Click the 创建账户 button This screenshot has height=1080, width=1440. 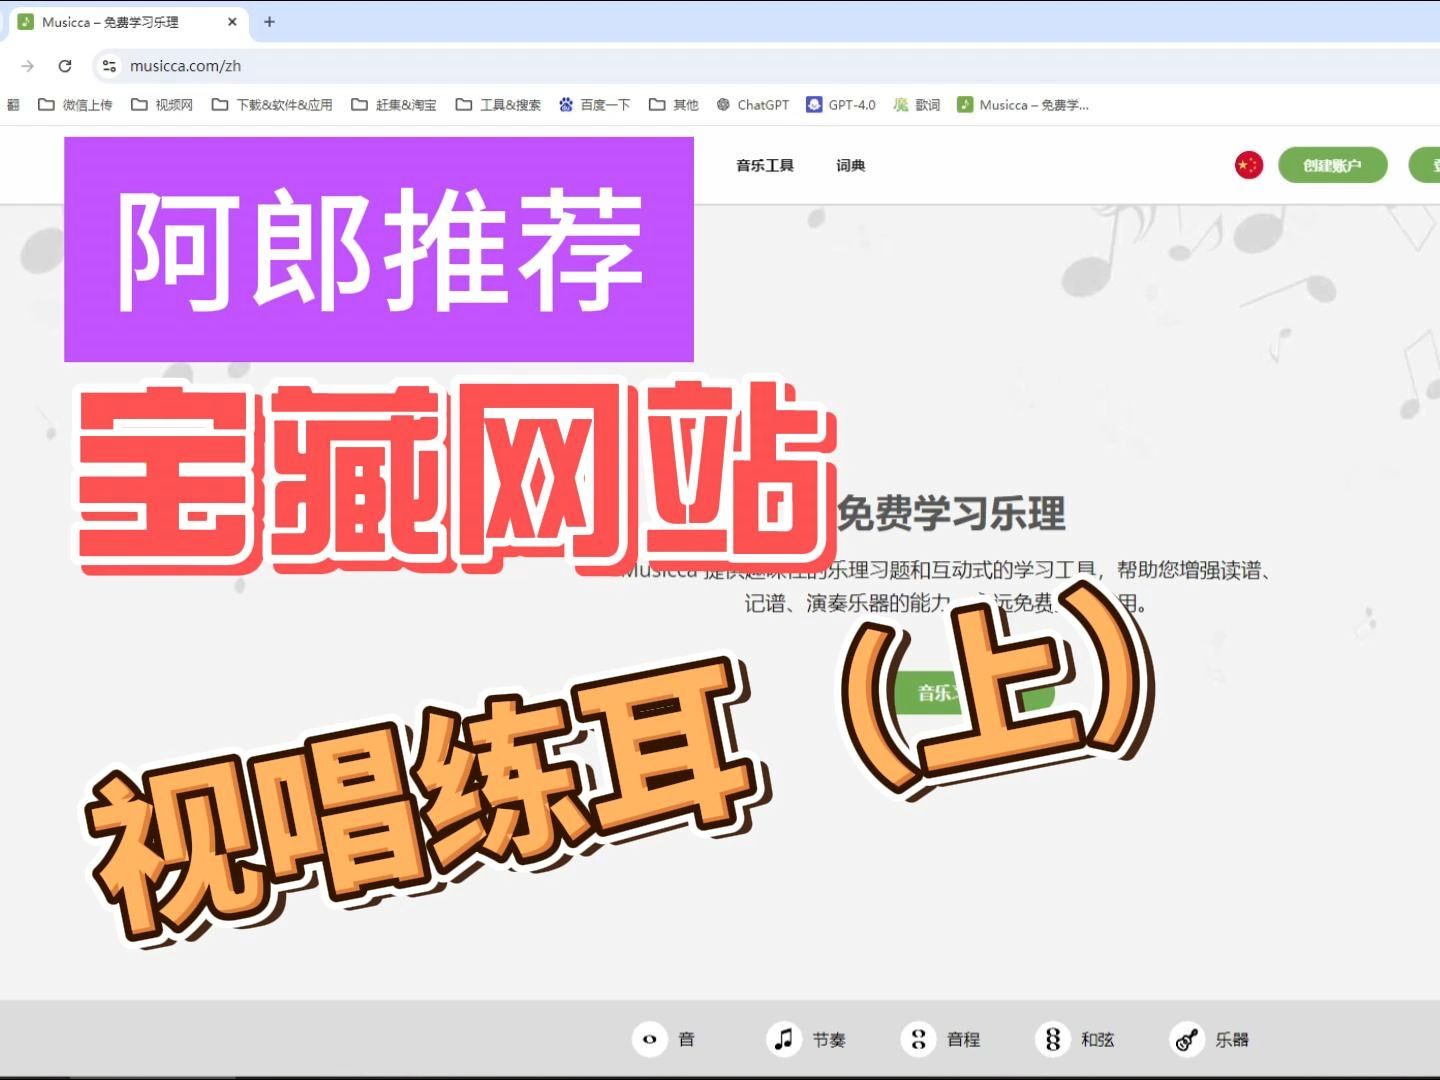[x=1333, y=165]
